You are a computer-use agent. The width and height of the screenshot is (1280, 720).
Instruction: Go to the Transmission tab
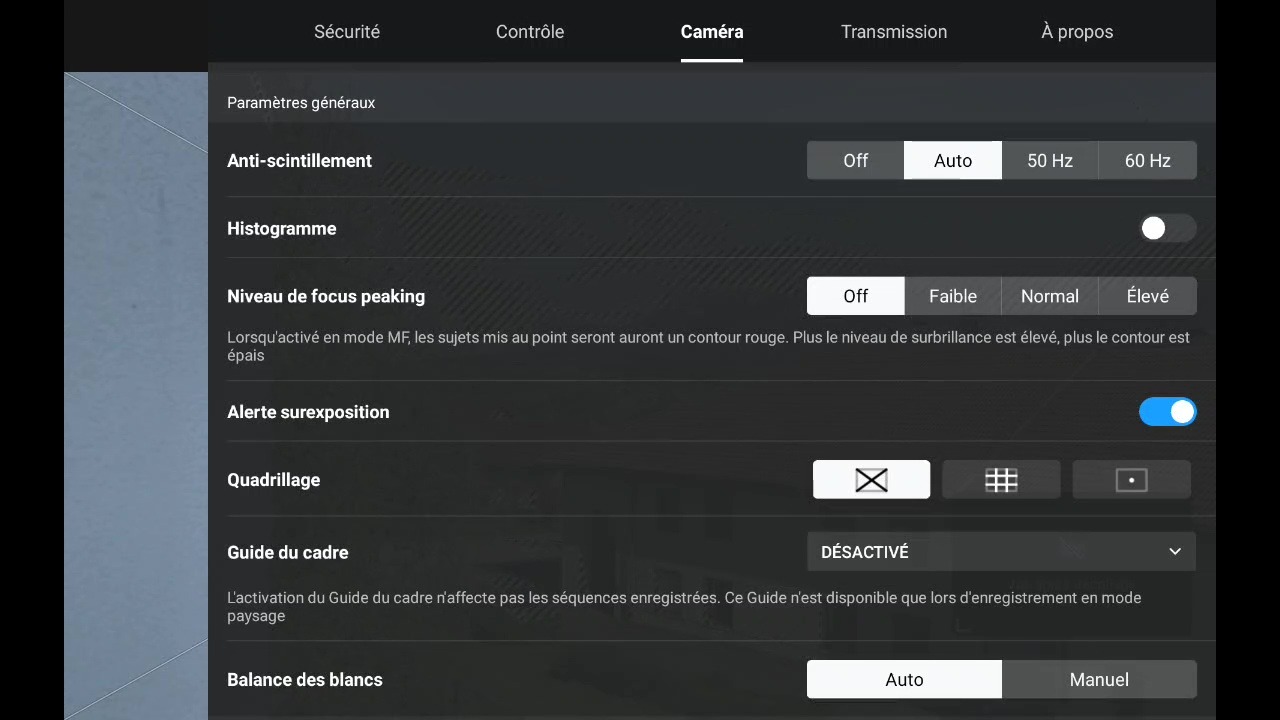pos(894,32)
